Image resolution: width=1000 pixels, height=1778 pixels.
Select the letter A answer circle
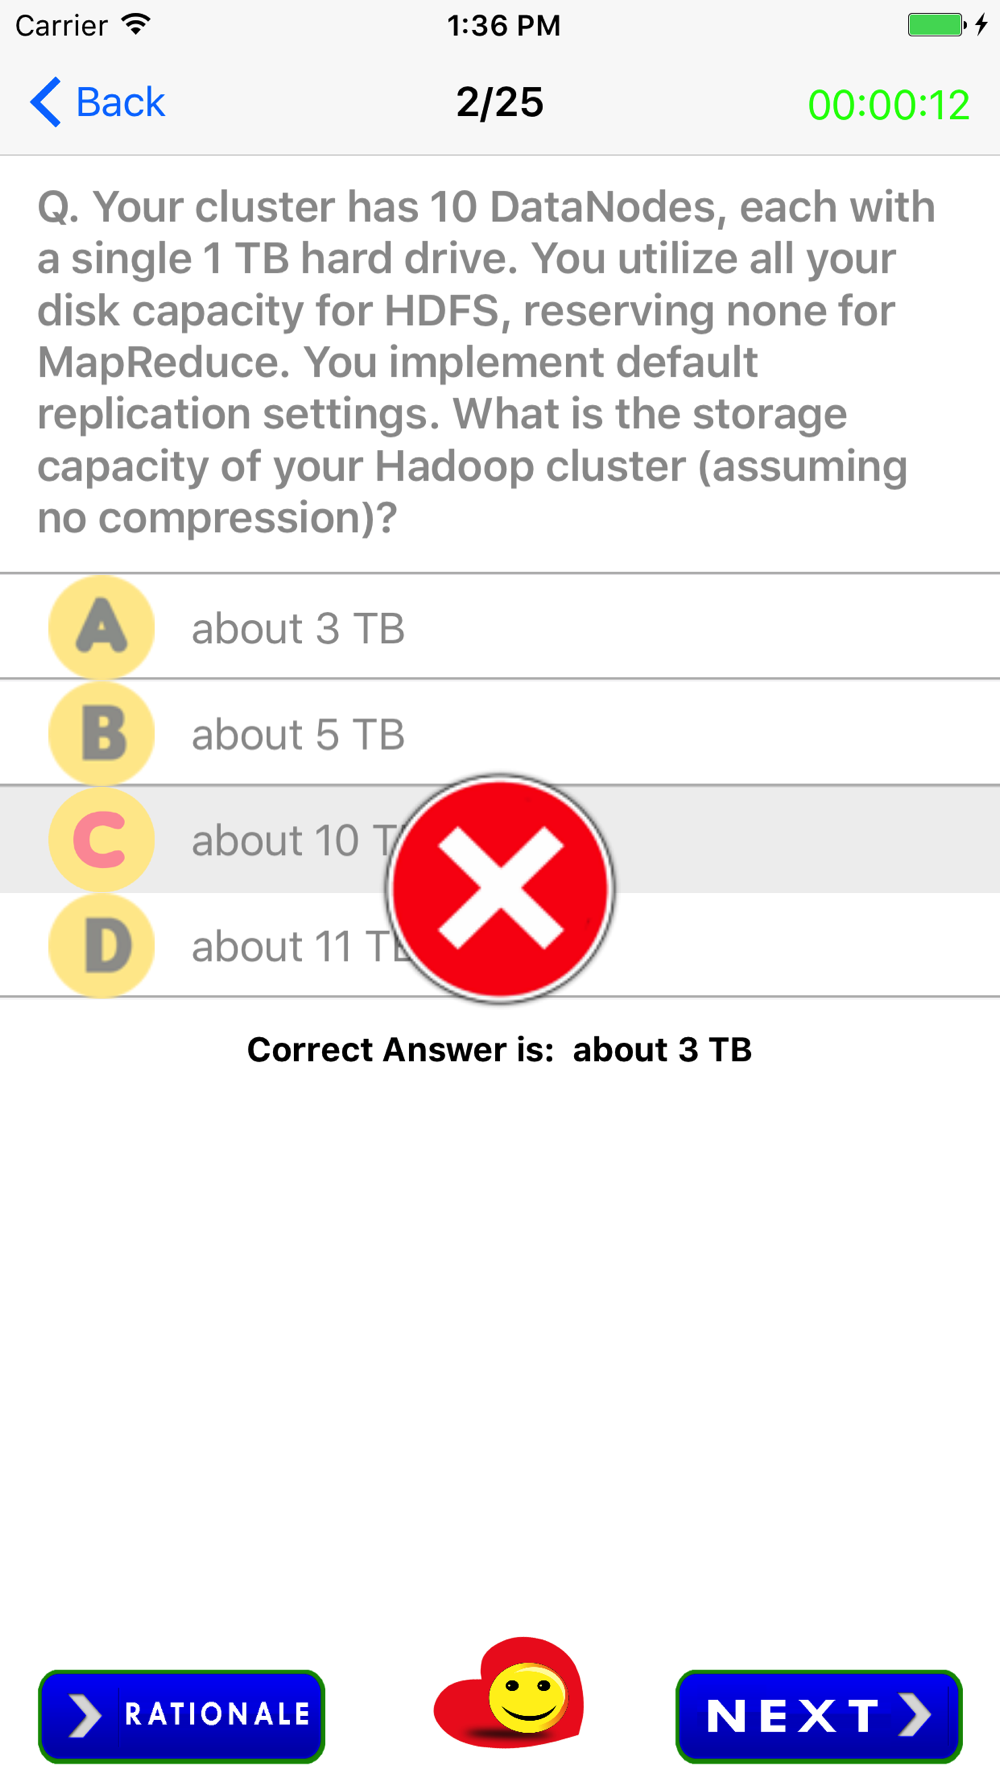101,628
